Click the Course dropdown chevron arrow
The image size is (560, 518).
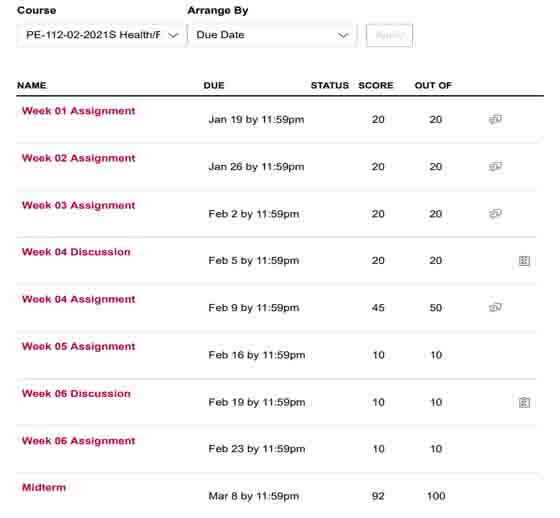(x=173, y=35)
